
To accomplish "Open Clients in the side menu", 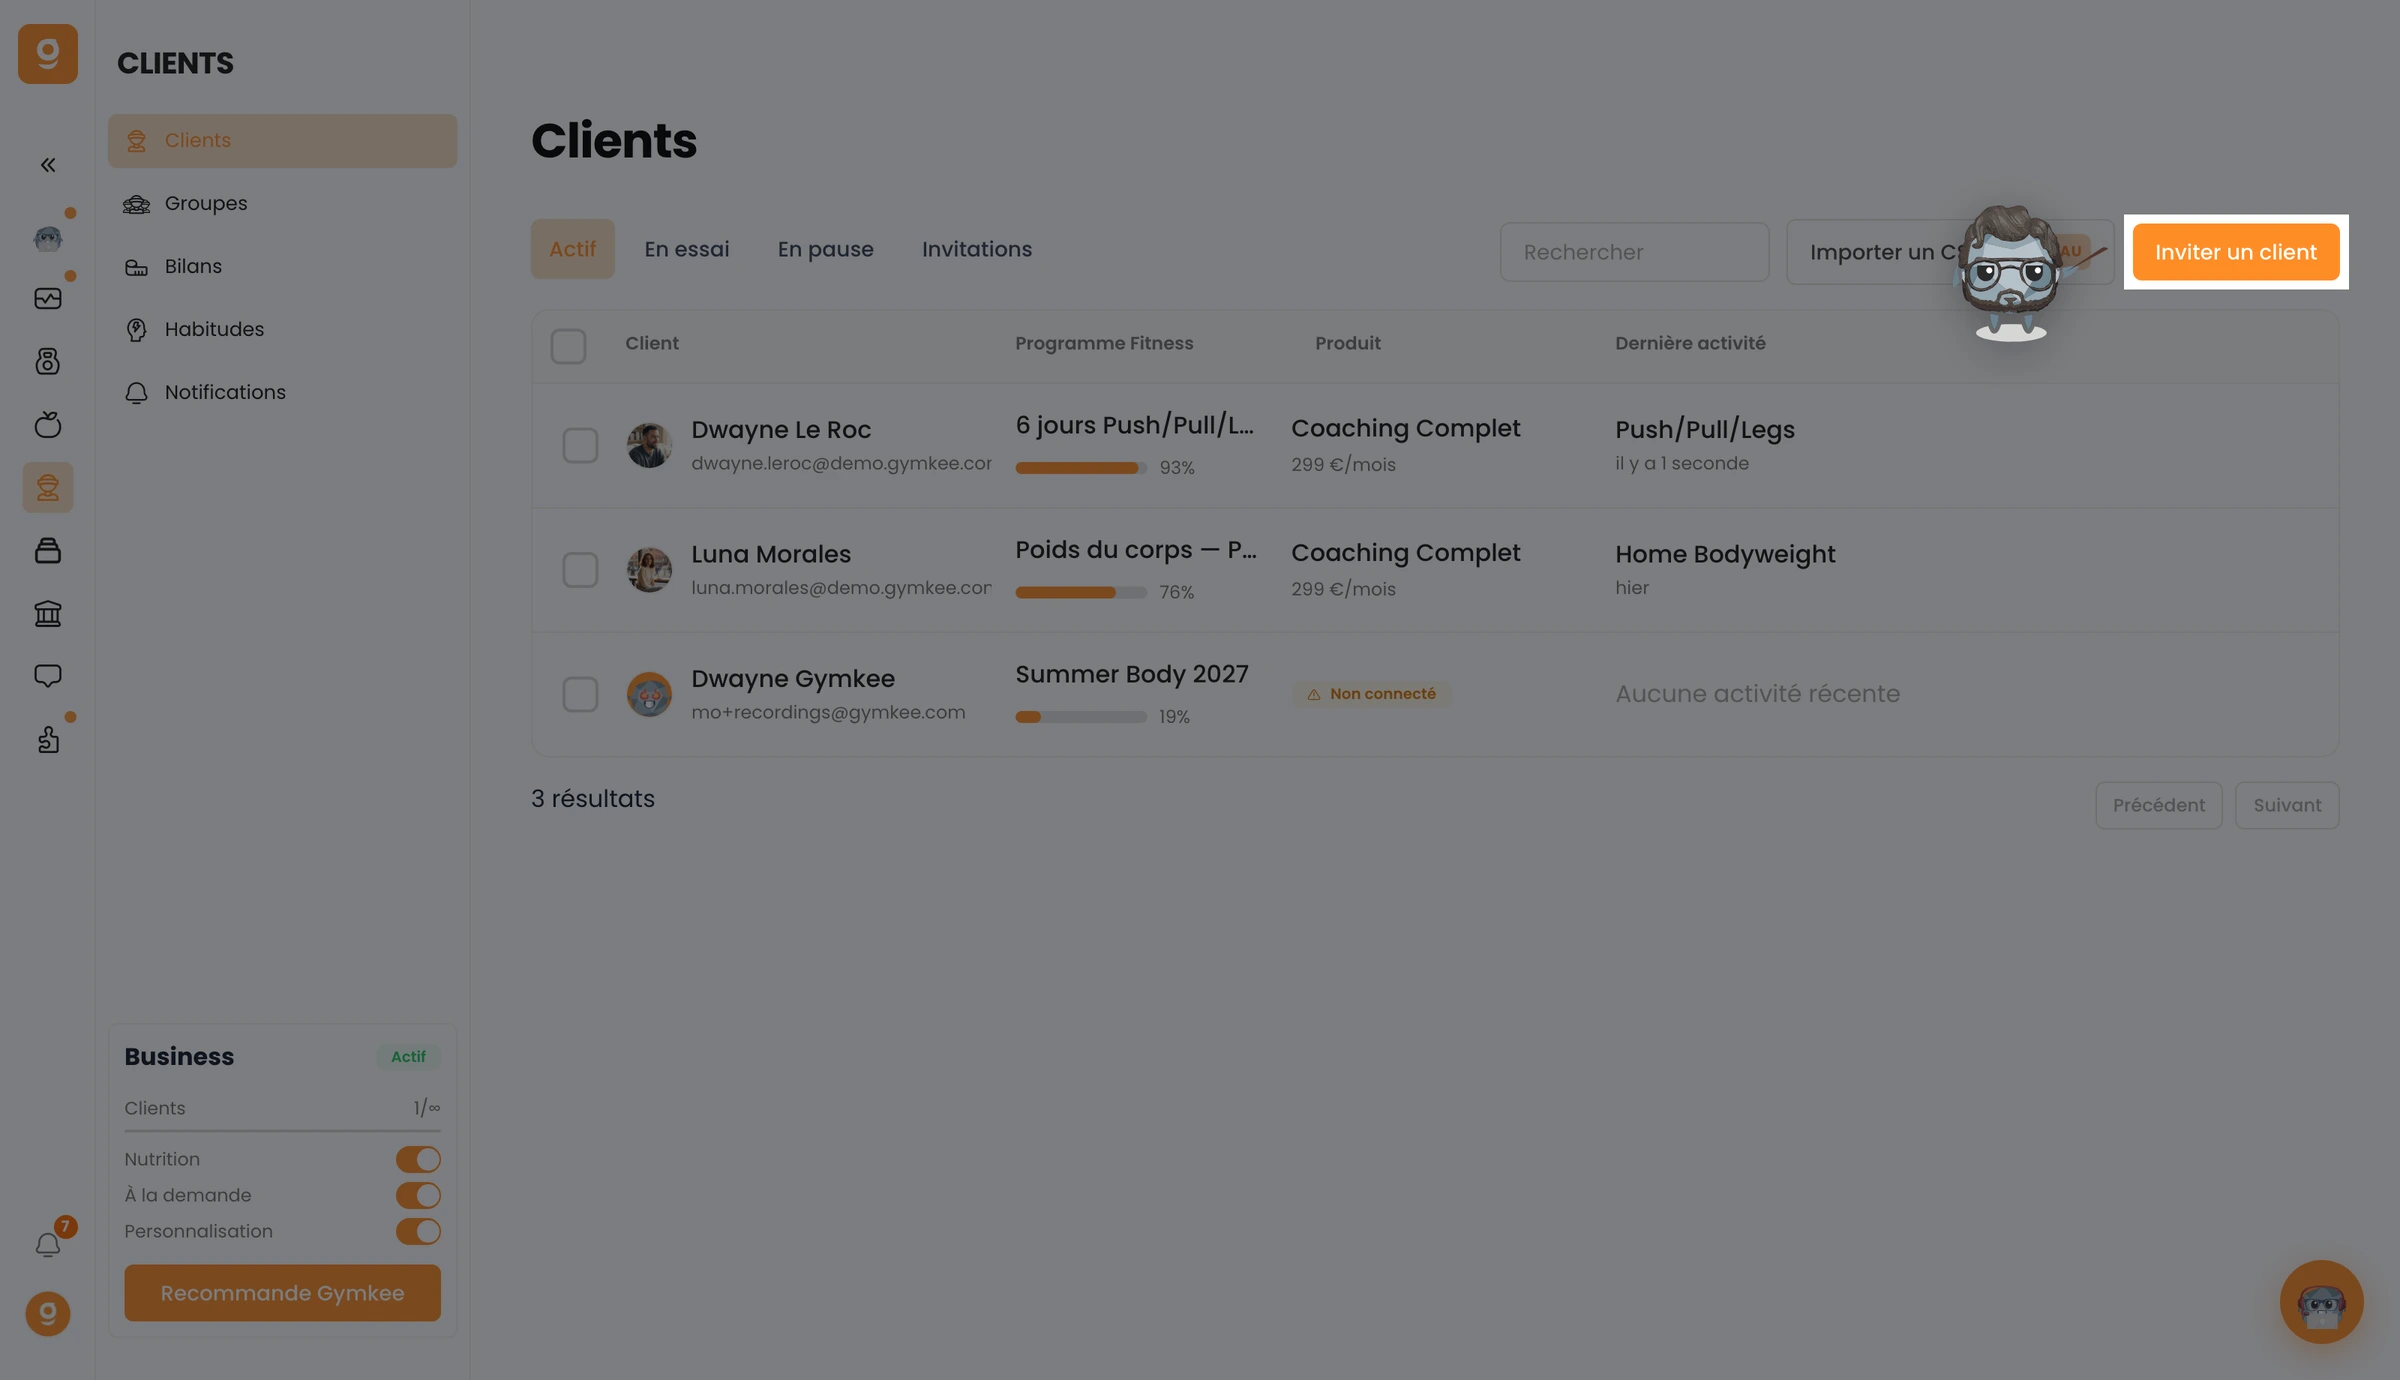I will click(282, 141).
